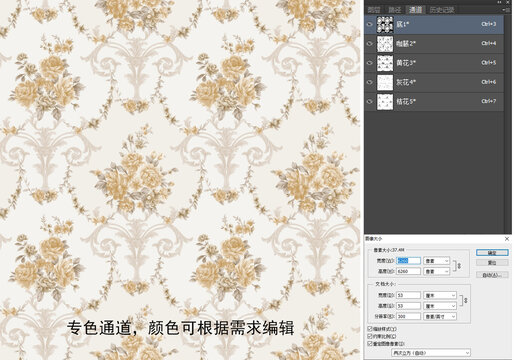Select the 底1 spot channel name

(x=403, y=24)
